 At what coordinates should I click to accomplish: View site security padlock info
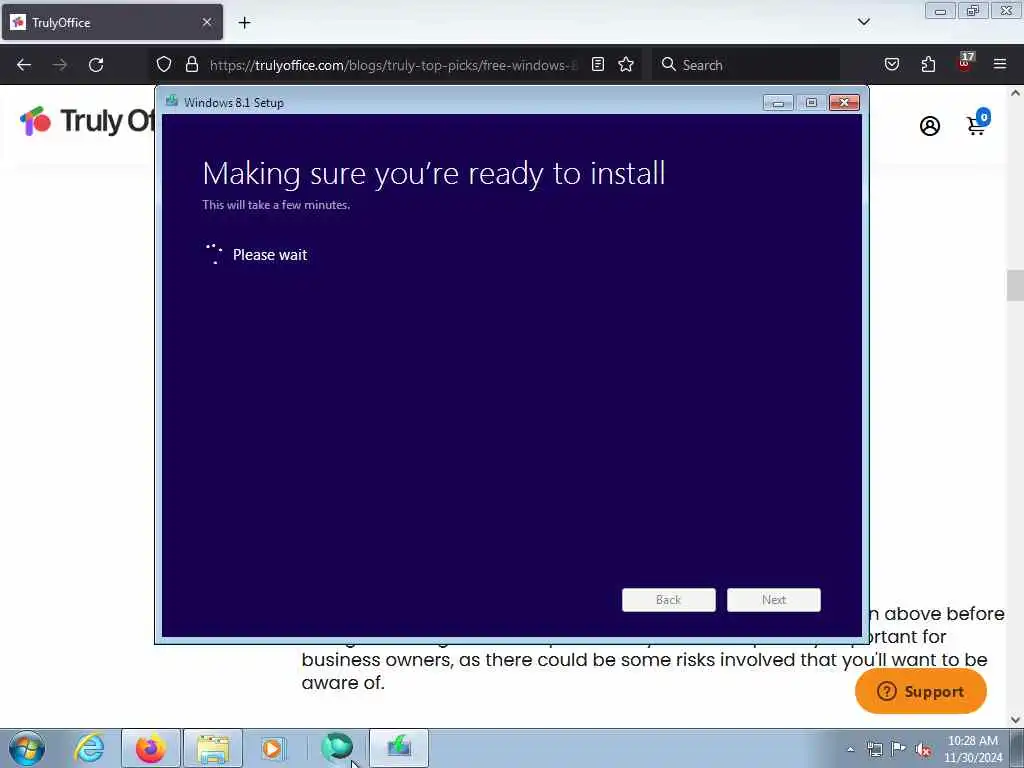point(191,64)
